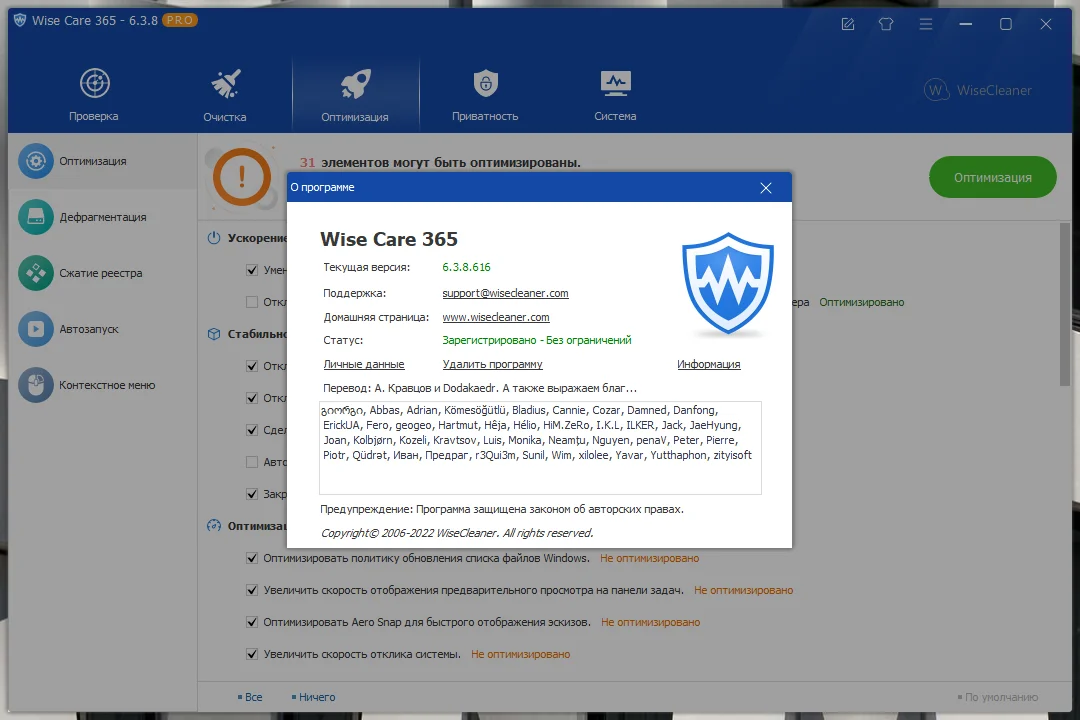Click status text Зарегистрировано - Без ограничений

coord(537,340)
